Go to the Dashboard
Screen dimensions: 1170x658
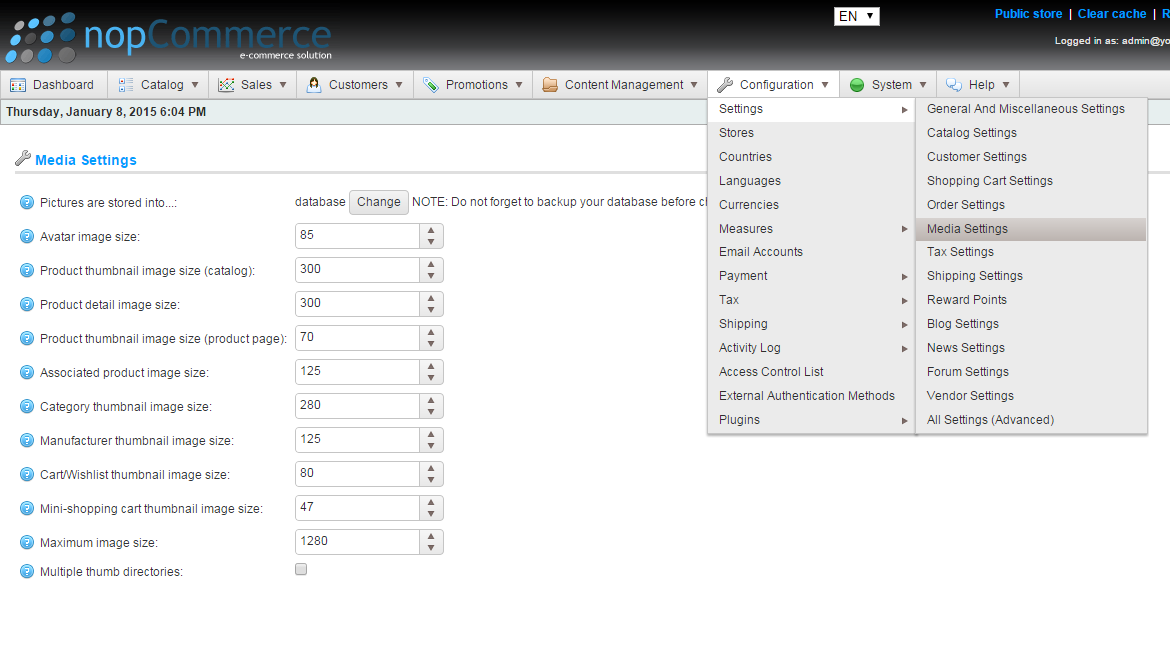tap(52, 85)
